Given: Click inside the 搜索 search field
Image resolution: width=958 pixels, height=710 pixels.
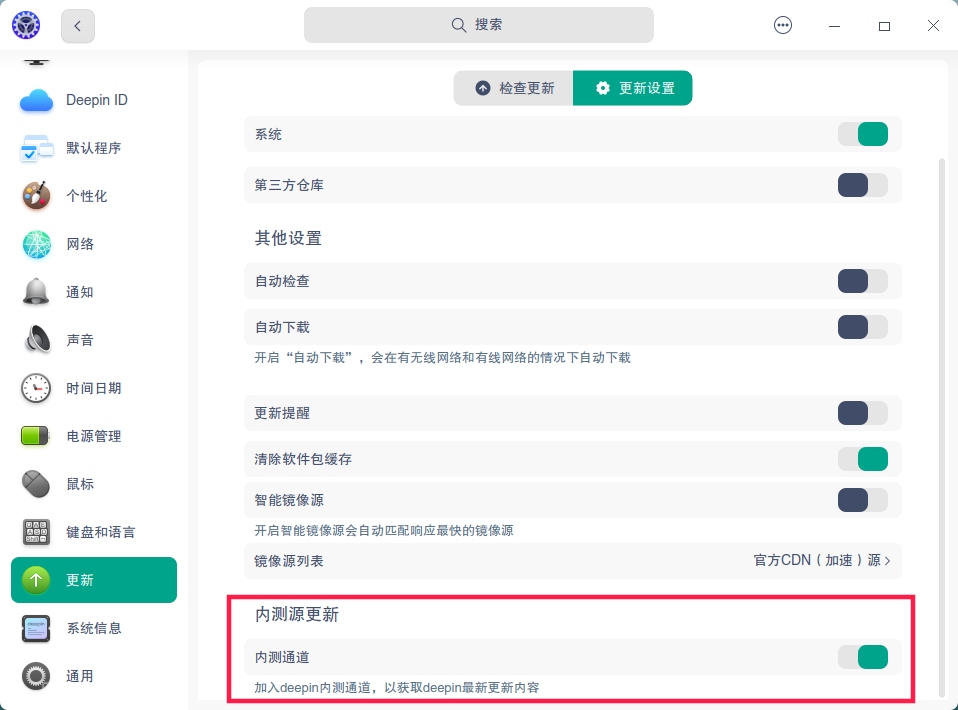Looking at the screenshot, I should coord(479,25).
